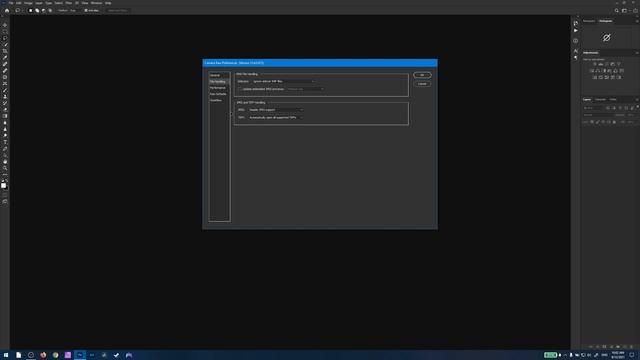
Task: Open the notification center in taskbar
Action: (x=631, y=355)
